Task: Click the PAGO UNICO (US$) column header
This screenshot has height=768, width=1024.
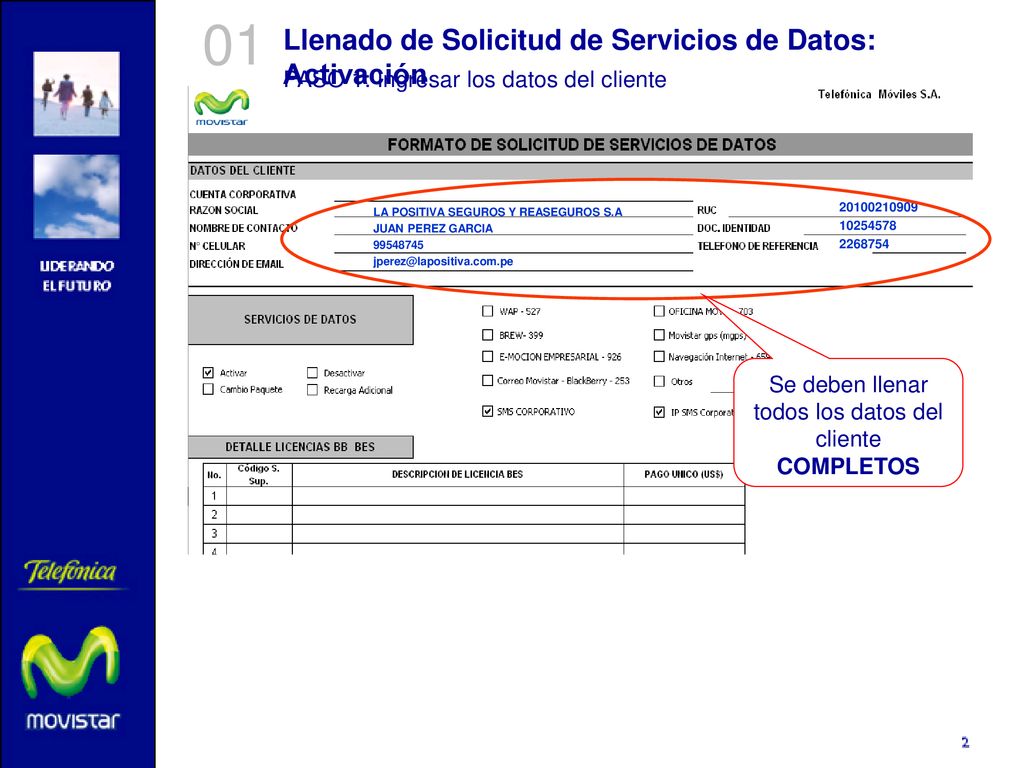Action: pos(683,474)
